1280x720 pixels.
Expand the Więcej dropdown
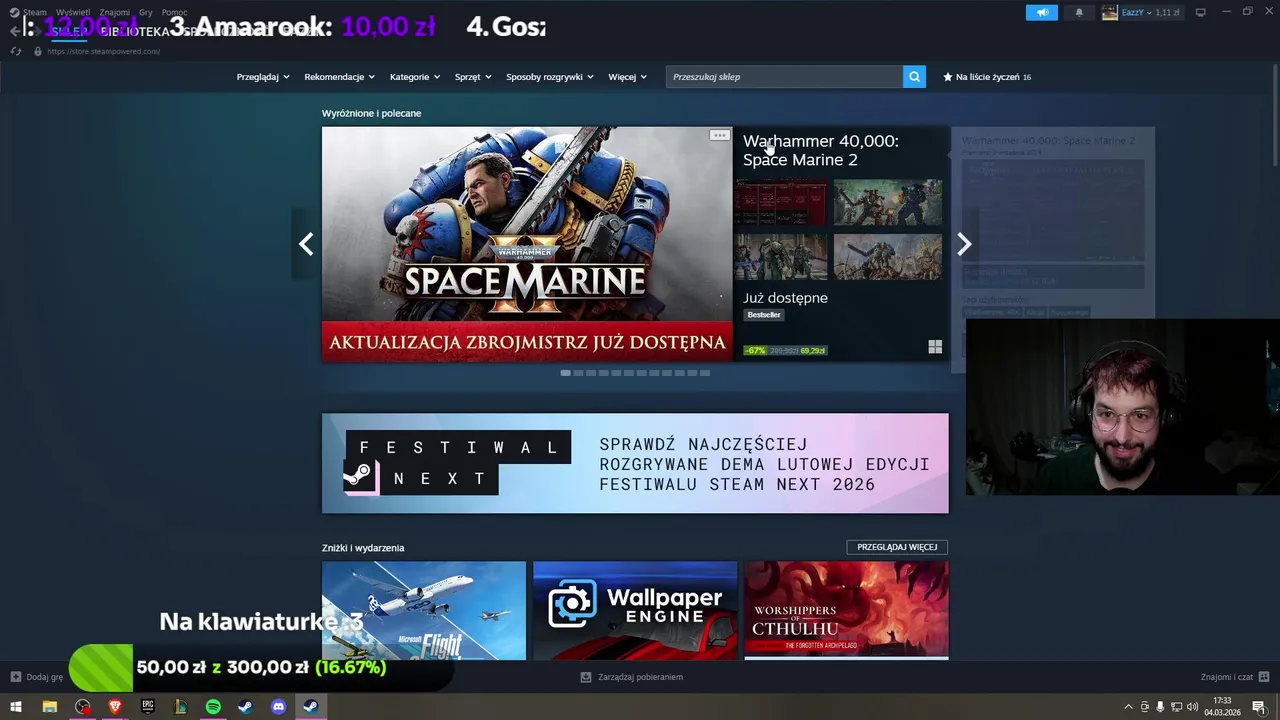(x=628, y=77)
